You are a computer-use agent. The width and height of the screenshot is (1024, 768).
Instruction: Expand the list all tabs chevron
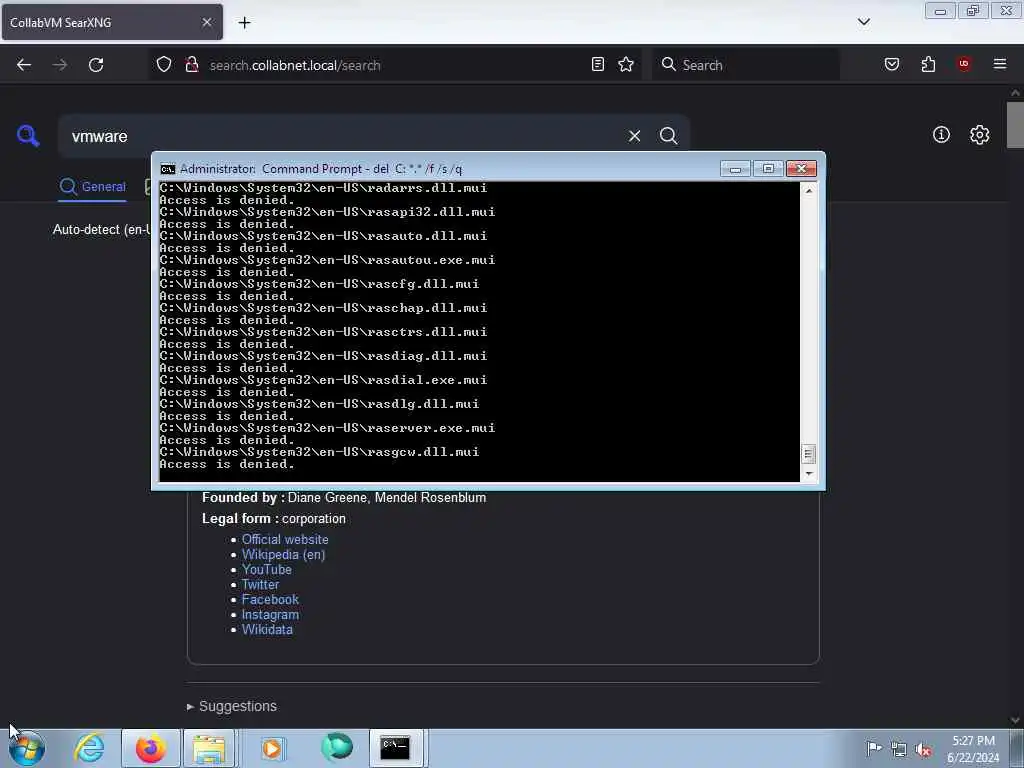point(864,22)
